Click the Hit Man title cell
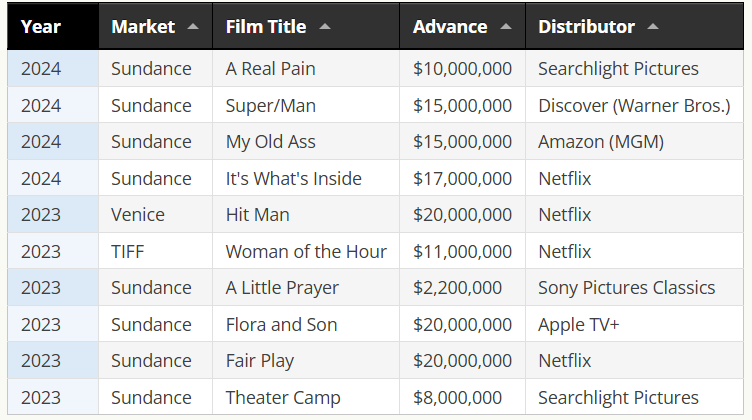This screenshot has width=752, height=420. point(257,215)
